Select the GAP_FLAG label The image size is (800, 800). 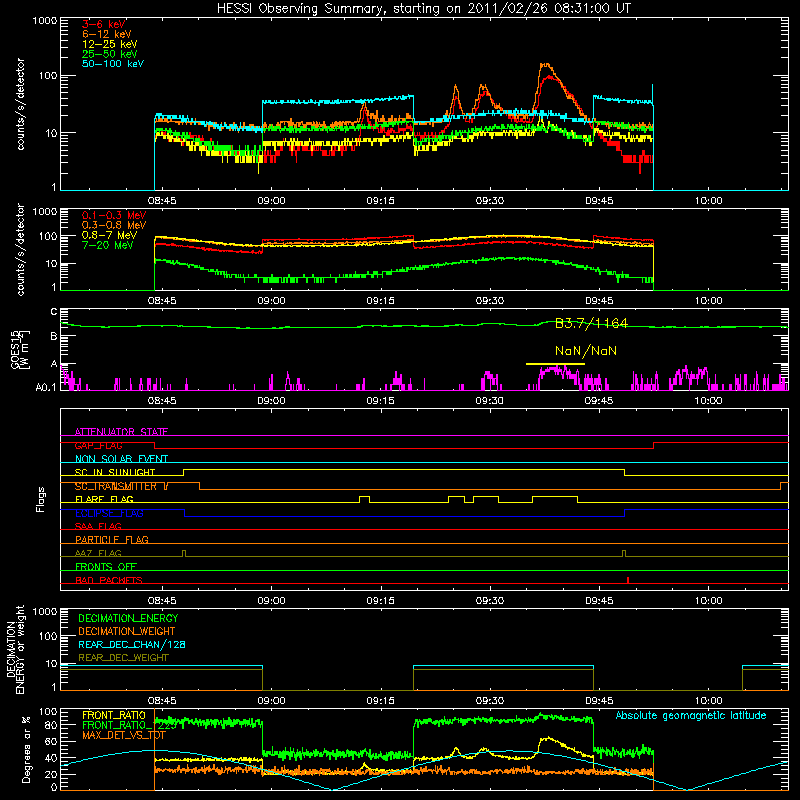coord(98,445)
